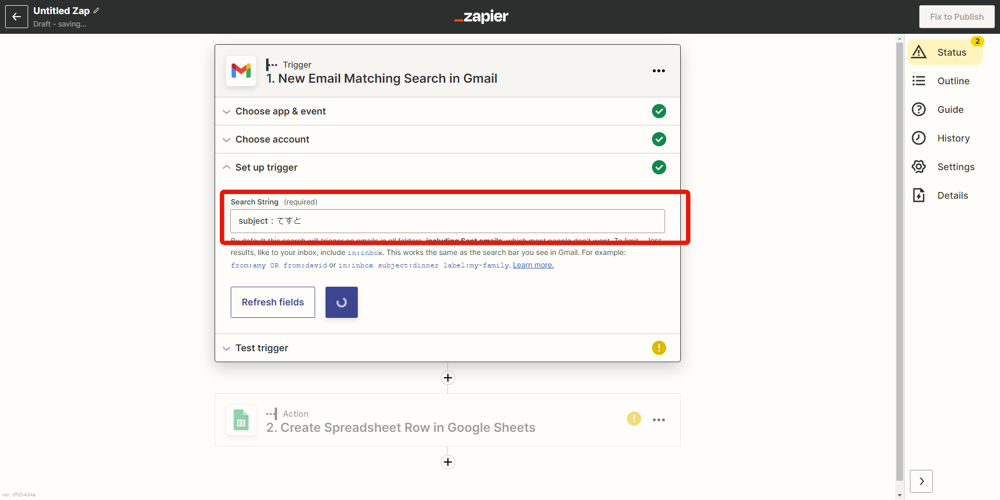Image resolution: width=1000 pixels, height=500 pixels.
Task: Open the Status panel tab
Action: pyautogui.click(x=945, y=52)
